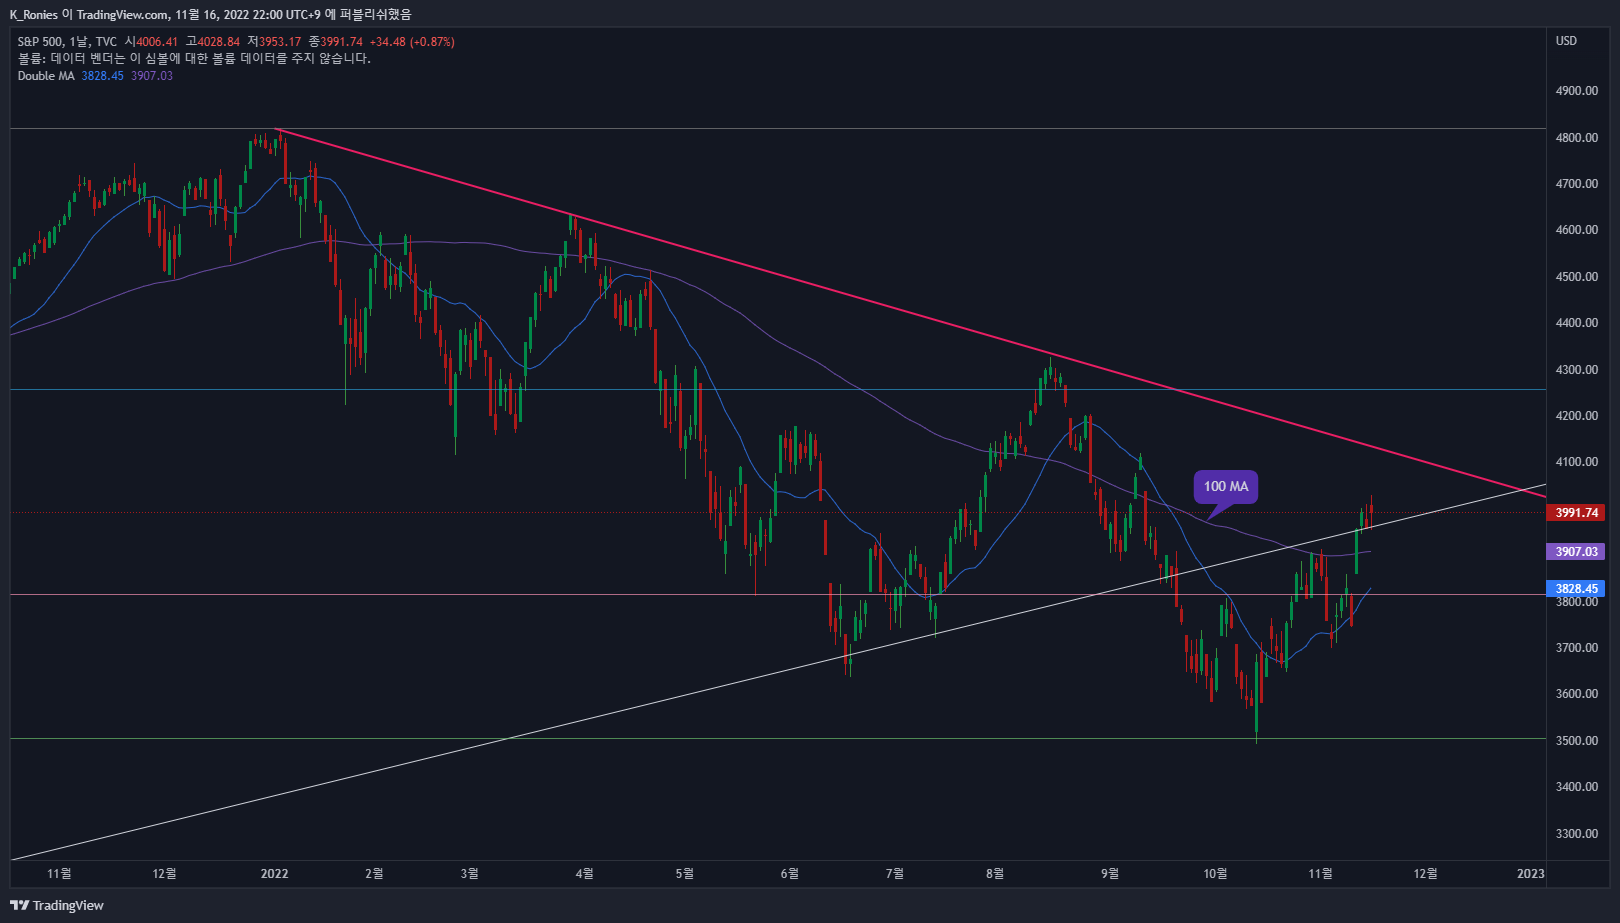The width and height of the screenshot is (1620, 923).
Task: Click the 4500.00 price axis value
Action: point(1577,277)
